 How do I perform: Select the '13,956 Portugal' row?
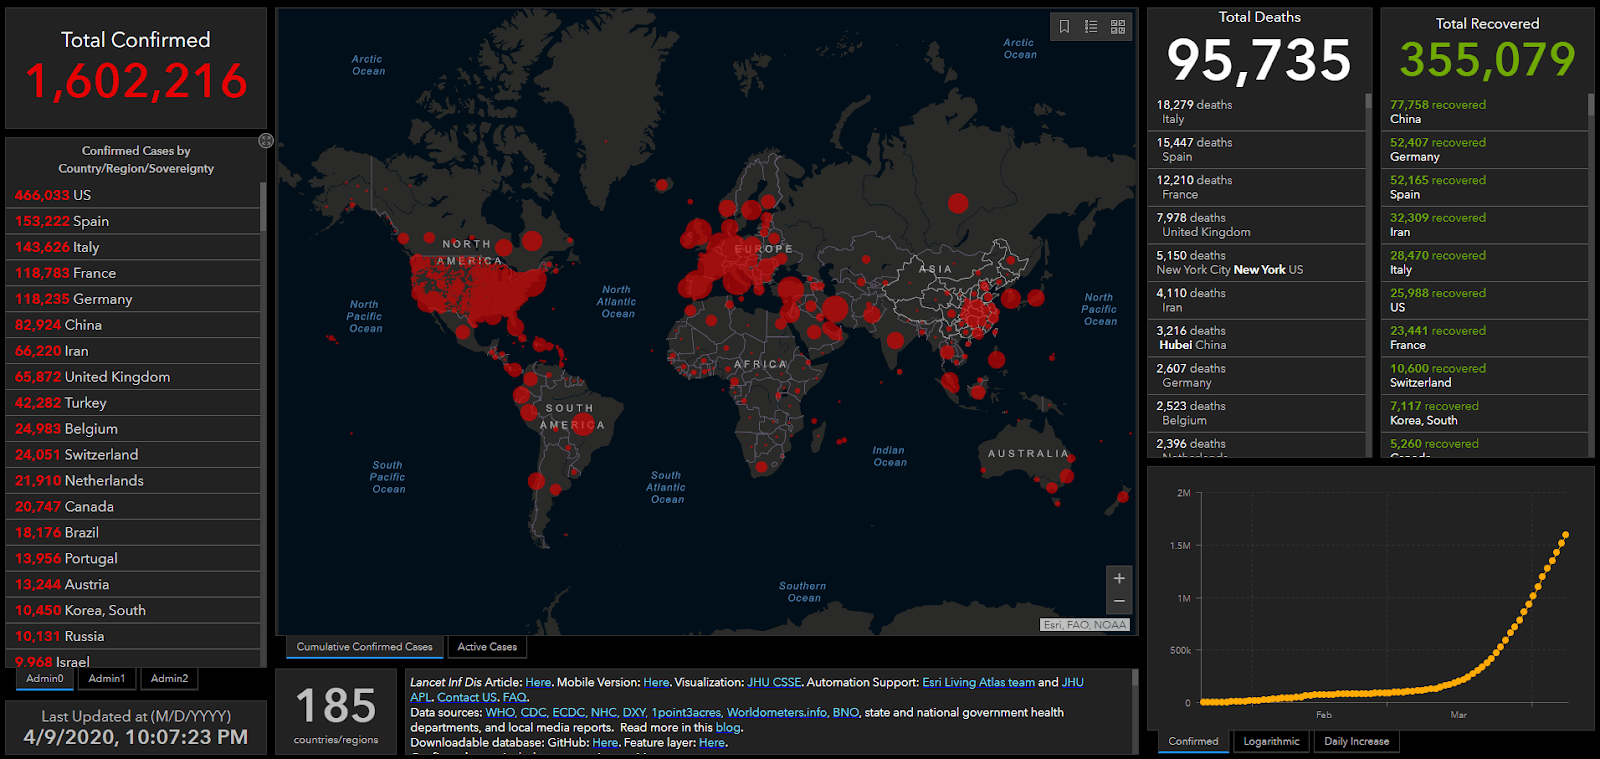click(x=134, y=559)
